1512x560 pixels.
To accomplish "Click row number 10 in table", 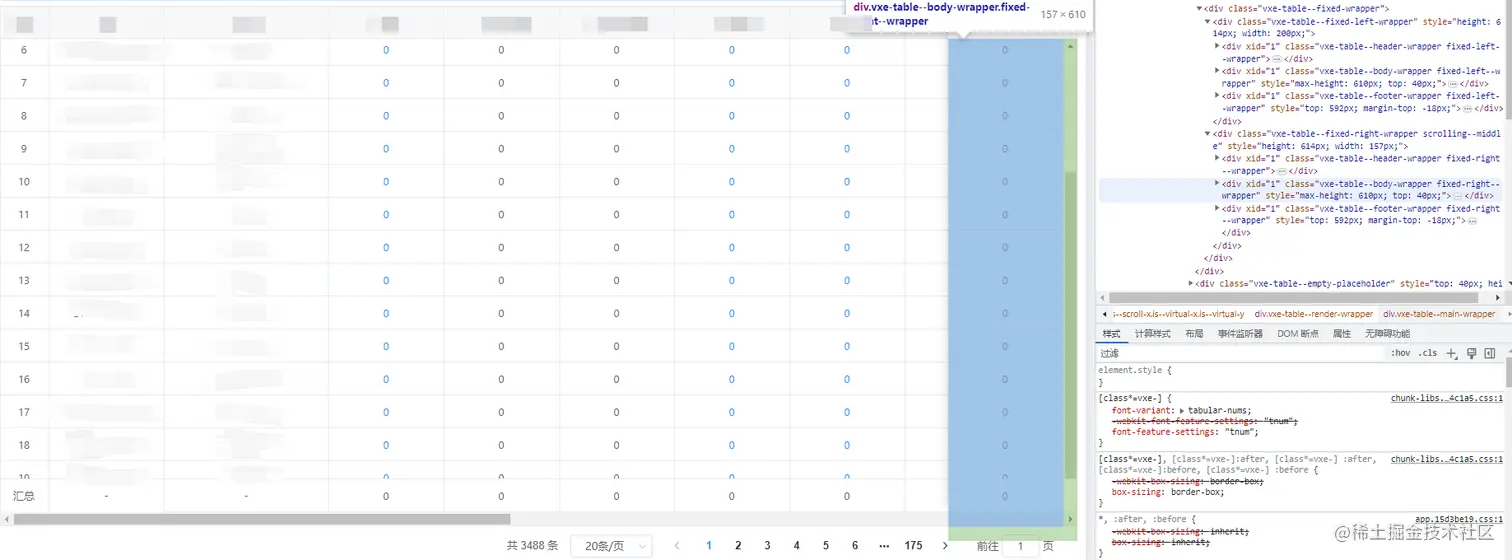I will [24, 181].
